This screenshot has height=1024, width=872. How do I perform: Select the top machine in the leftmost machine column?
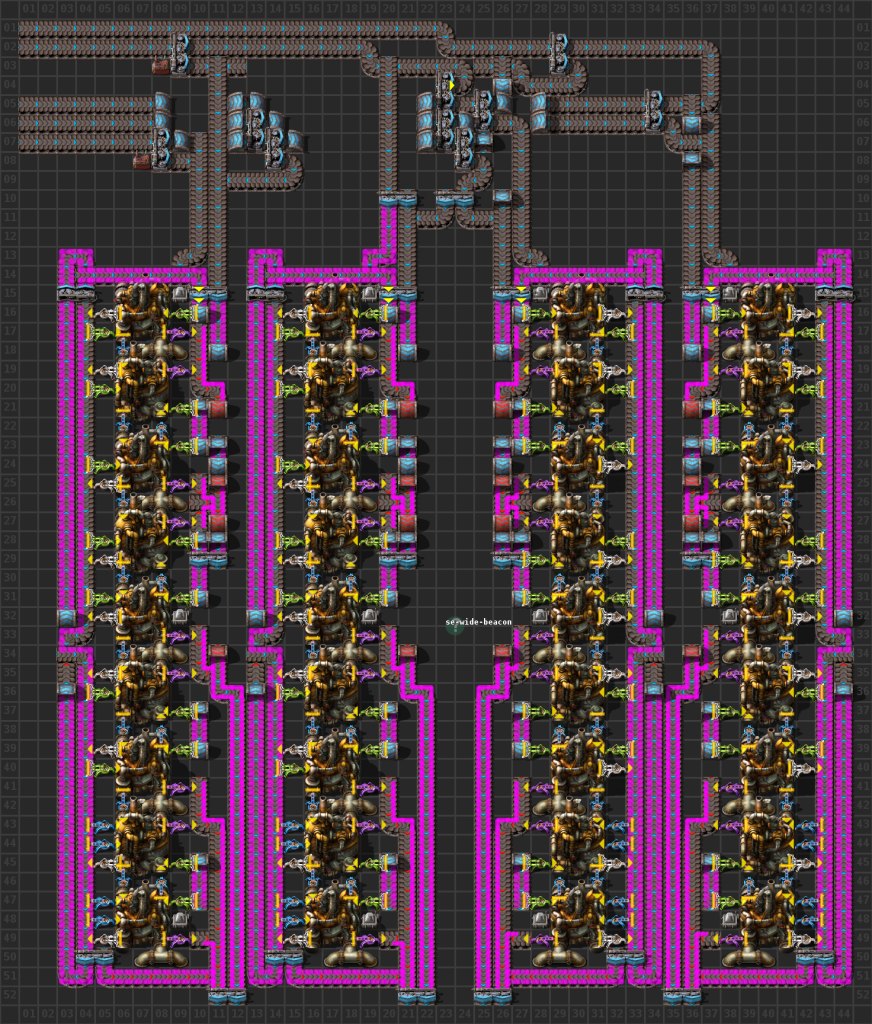coord(142,312)
